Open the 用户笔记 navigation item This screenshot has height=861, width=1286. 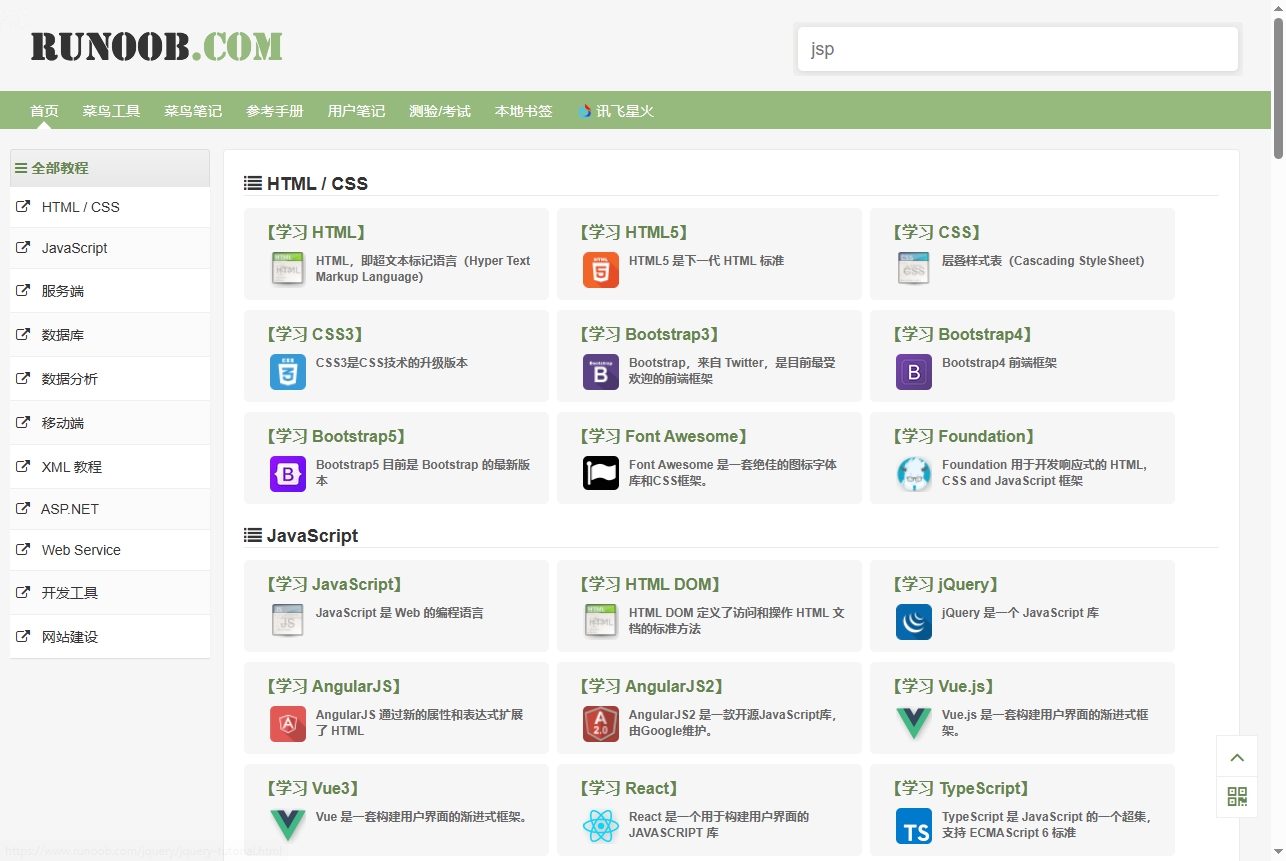[356, 111]
